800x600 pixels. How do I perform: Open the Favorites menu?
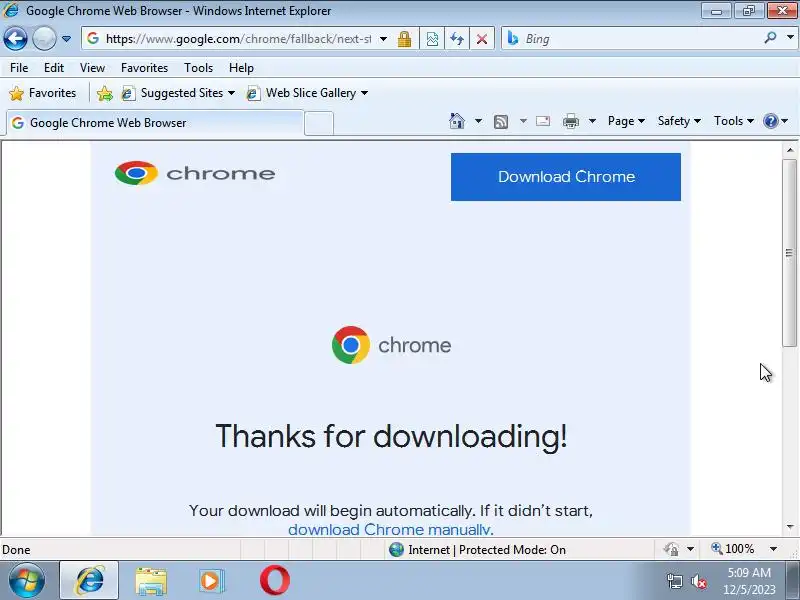pos(144,68)
